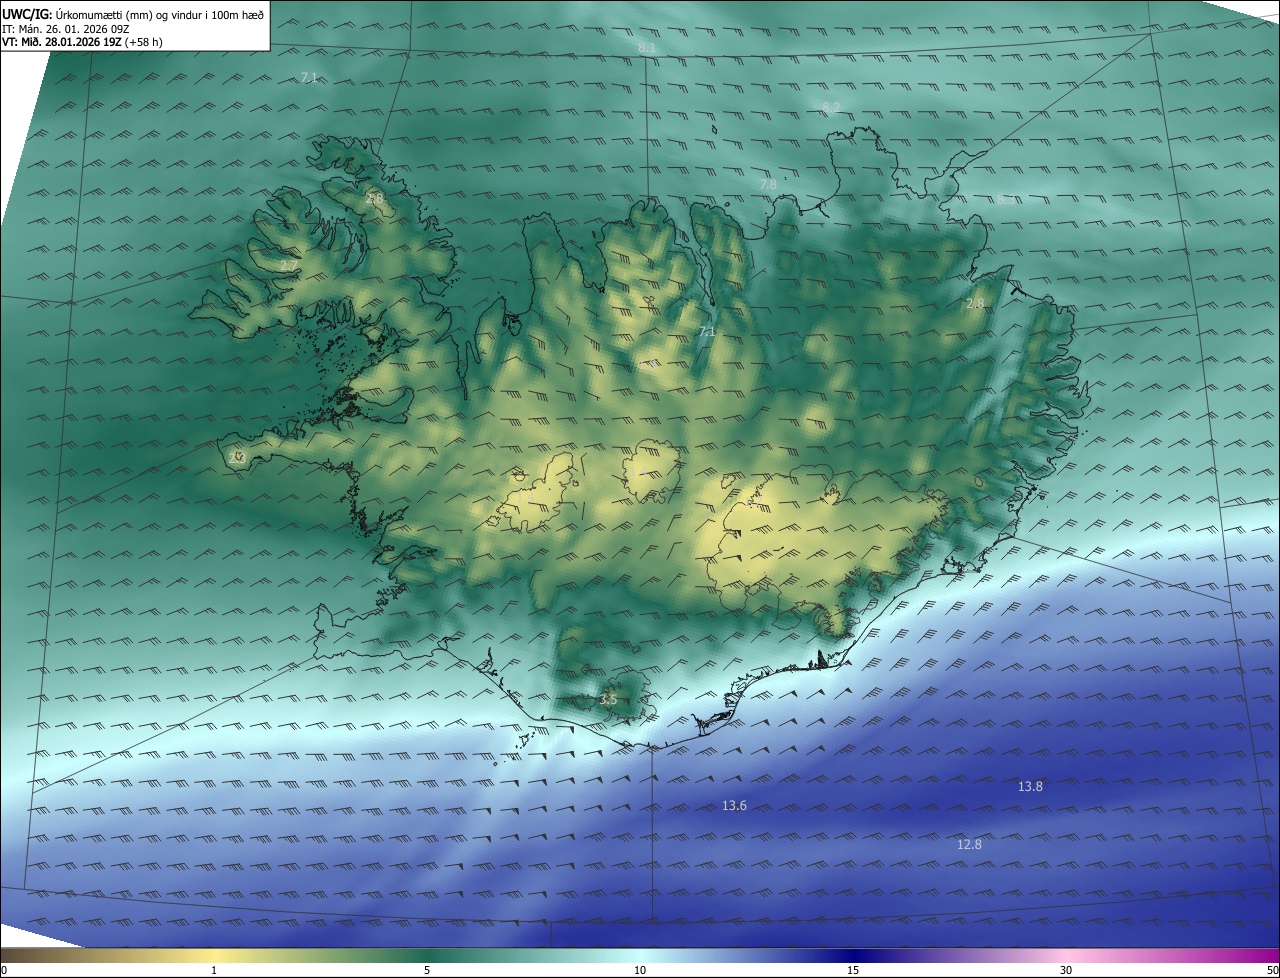Viewport: 1280px width, 978px height.
Task: Click the 13.6 value label south of Iceland
Action: (734, 806)
